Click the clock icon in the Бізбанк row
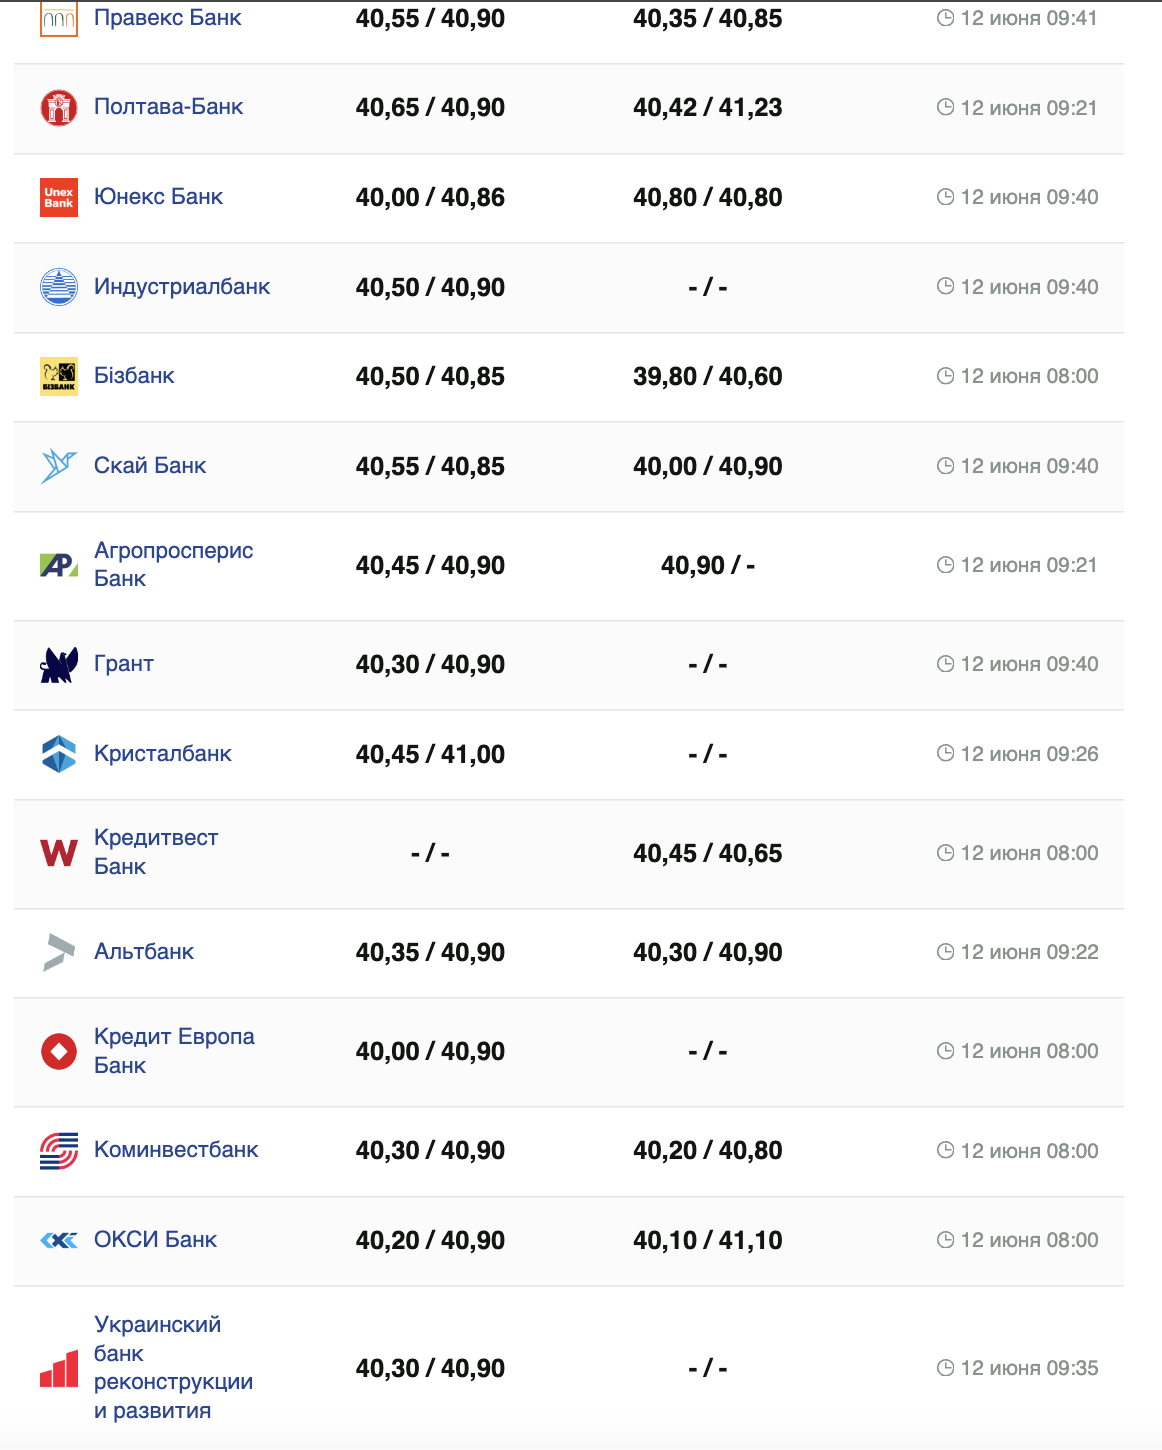Screen dimensions: 1162x1450 point(945,376)
